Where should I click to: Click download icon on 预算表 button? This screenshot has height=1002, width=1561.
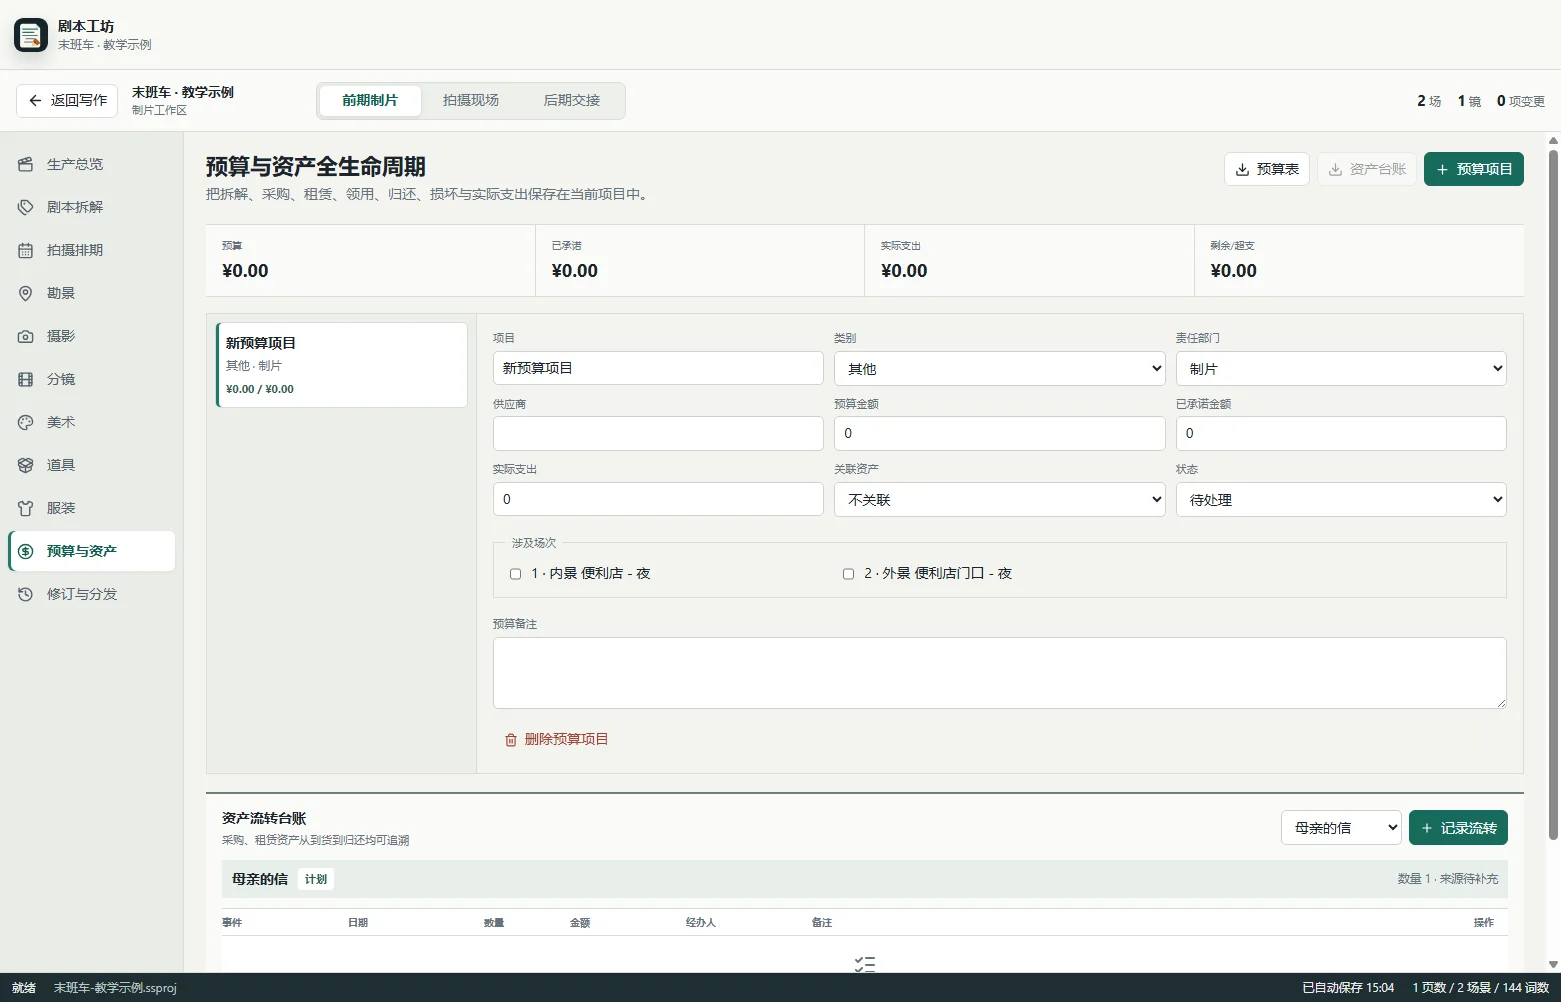[1242, 169]
